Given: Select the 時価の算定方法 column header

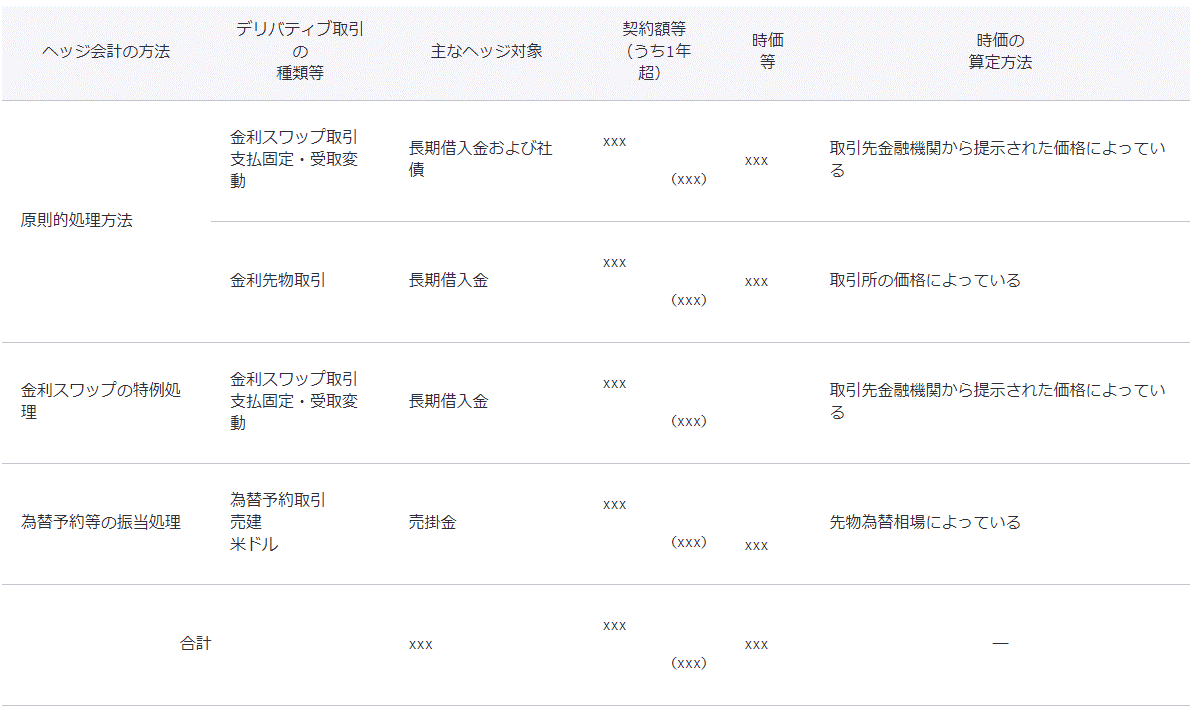Looking at the screenshot, I should pyautogui.click(x=999, y=51).
